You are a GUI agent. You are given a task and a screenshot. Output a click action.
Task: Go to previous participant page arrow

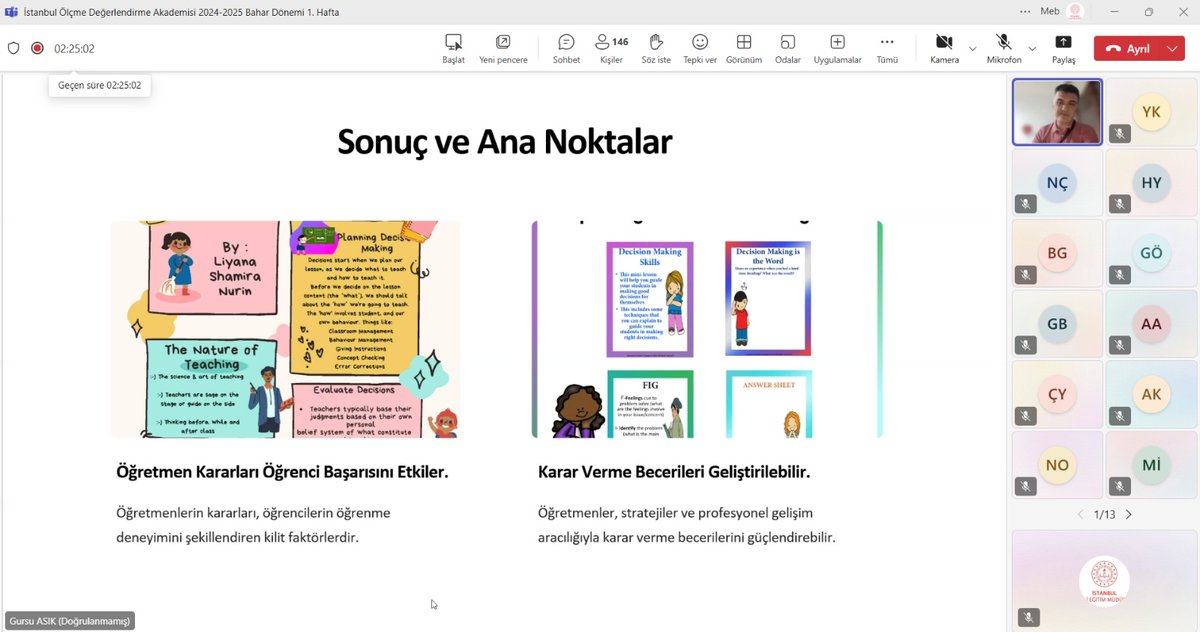click(1080, 514)
